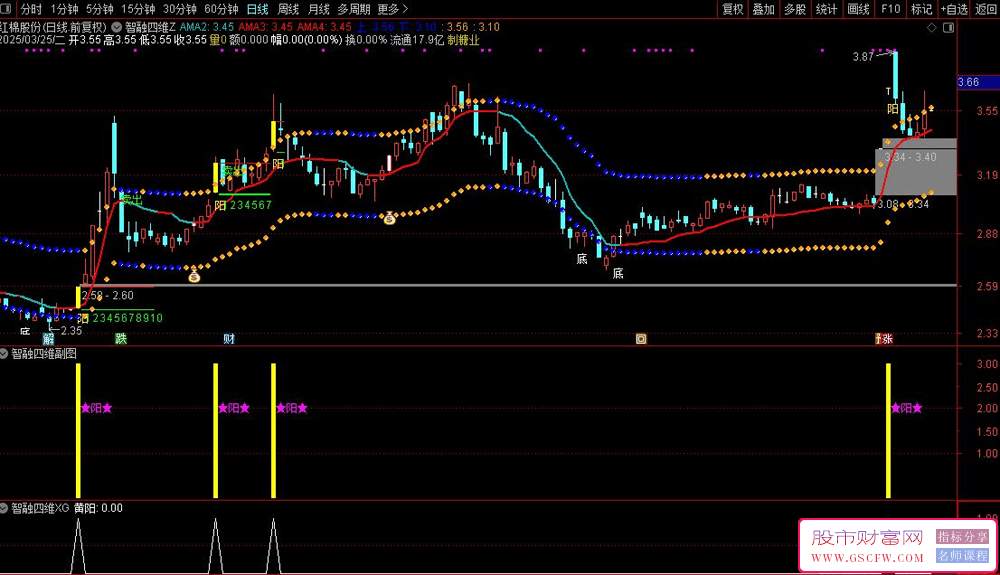Screen dimensions: 1000x575
Task: Toggle the side panel icon at chart top-right
Action: tap(949, 27)
